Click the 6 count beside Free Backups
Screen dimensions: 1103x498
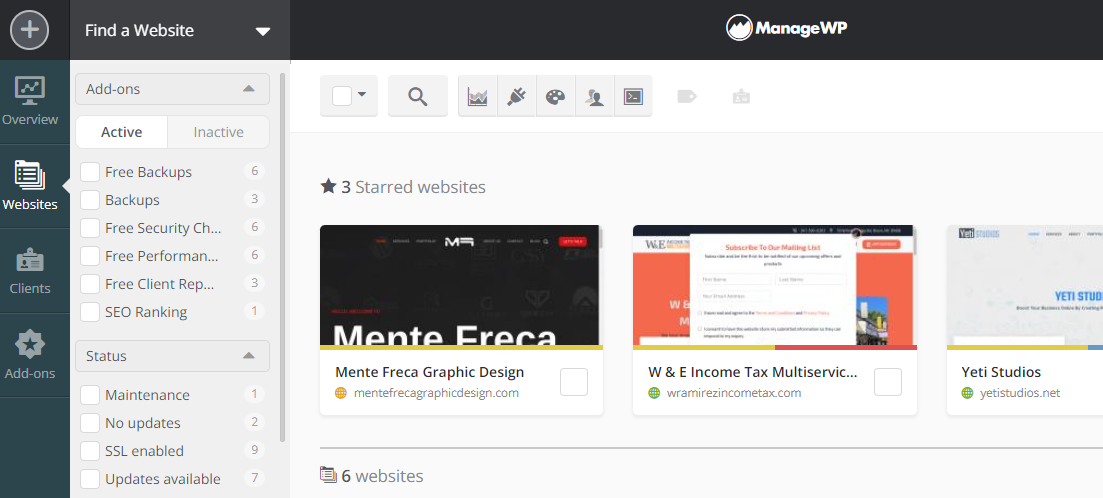pos(255,171)
